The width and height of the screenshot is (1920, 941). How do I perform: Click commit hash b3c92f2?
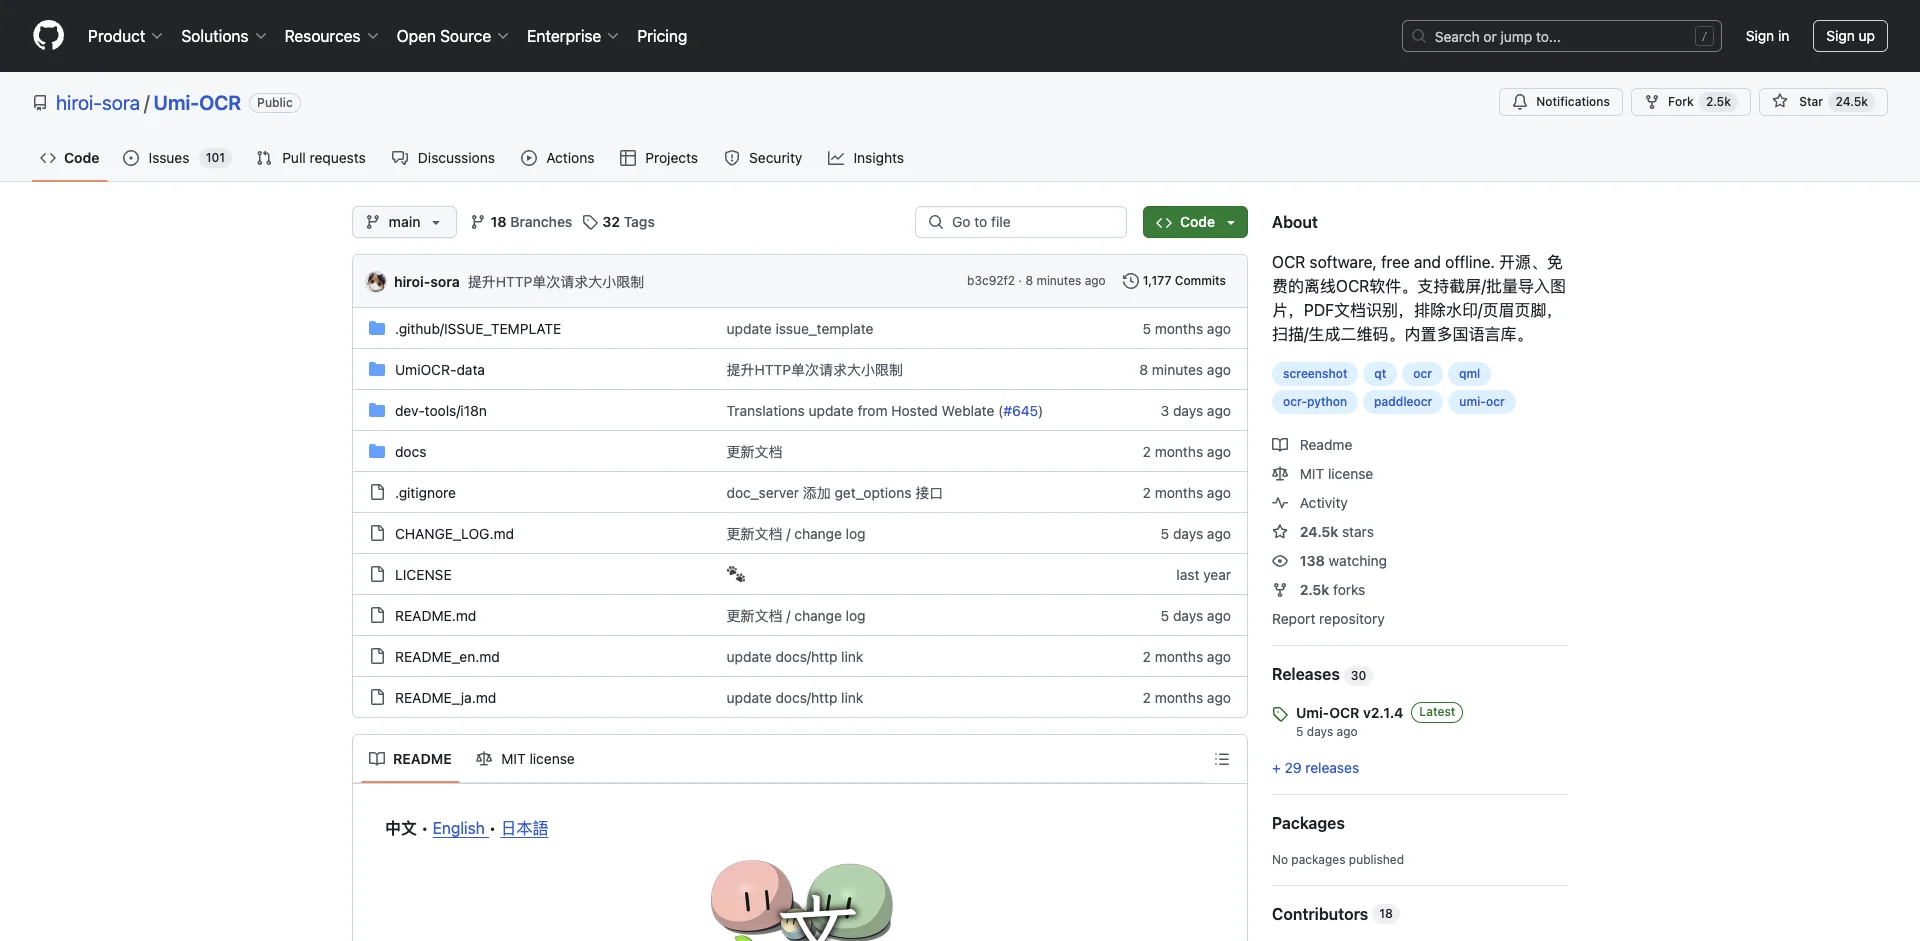(990, 281)
